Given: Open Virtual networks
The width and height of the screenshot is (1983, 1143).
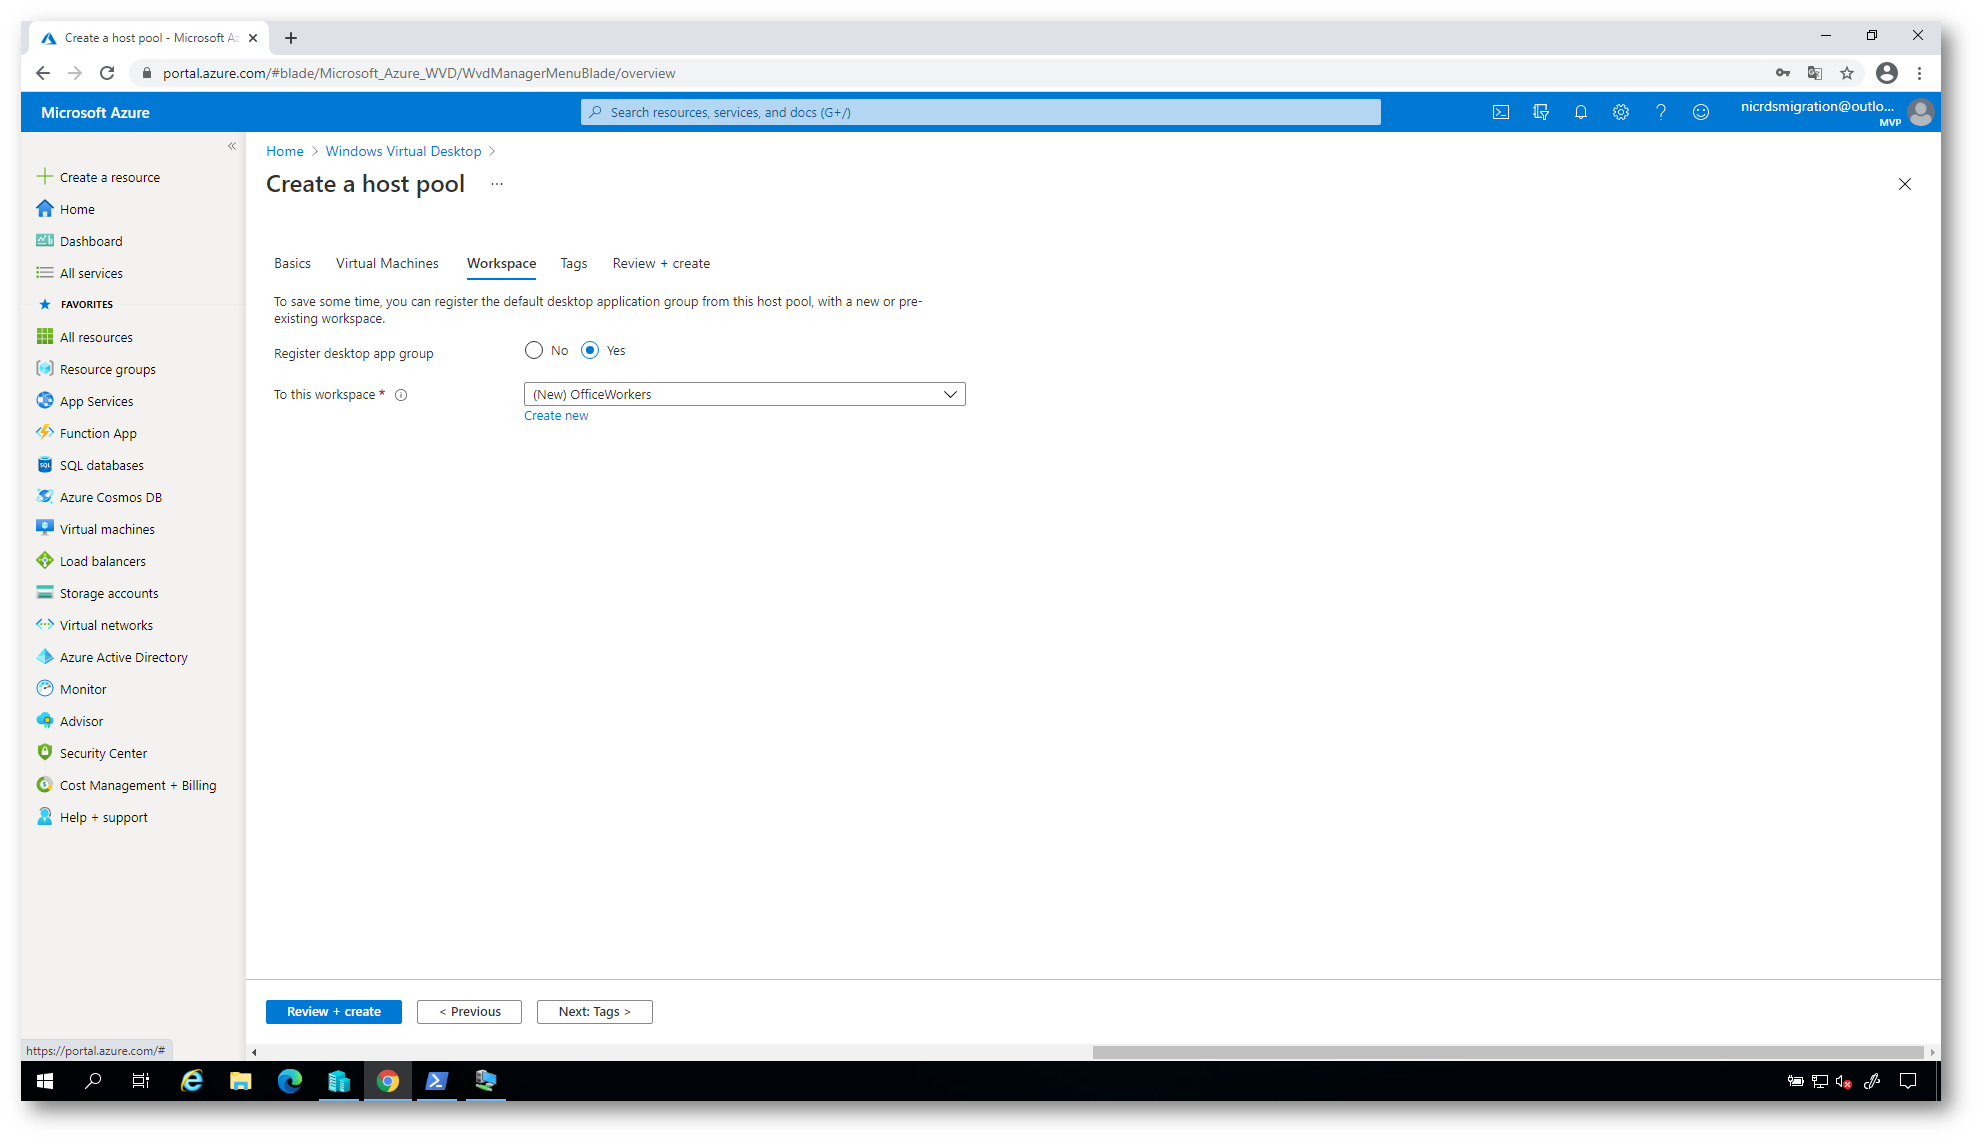Looking at the screenshot, I should tap(95, 625).
